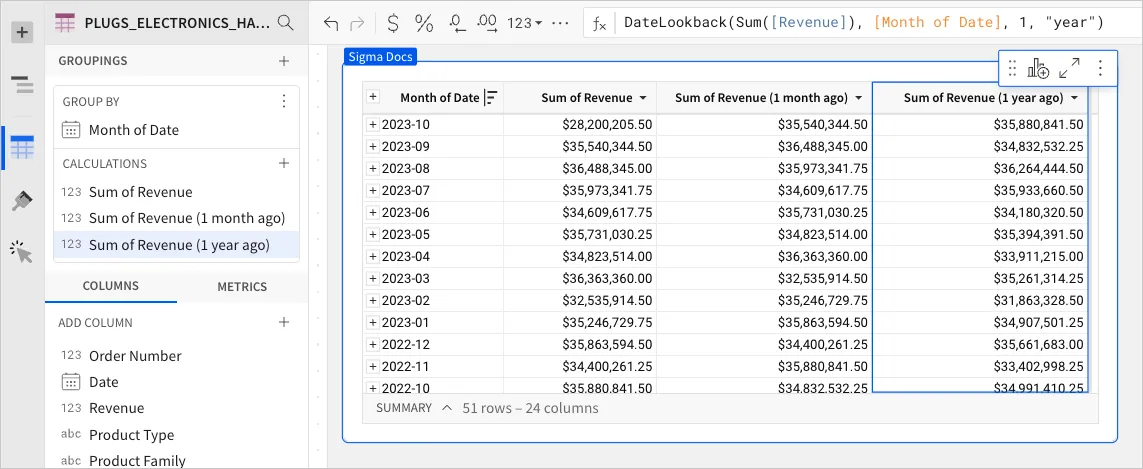Open Sum of Revenue (1 month ago) column dropdown

(859, 98)
